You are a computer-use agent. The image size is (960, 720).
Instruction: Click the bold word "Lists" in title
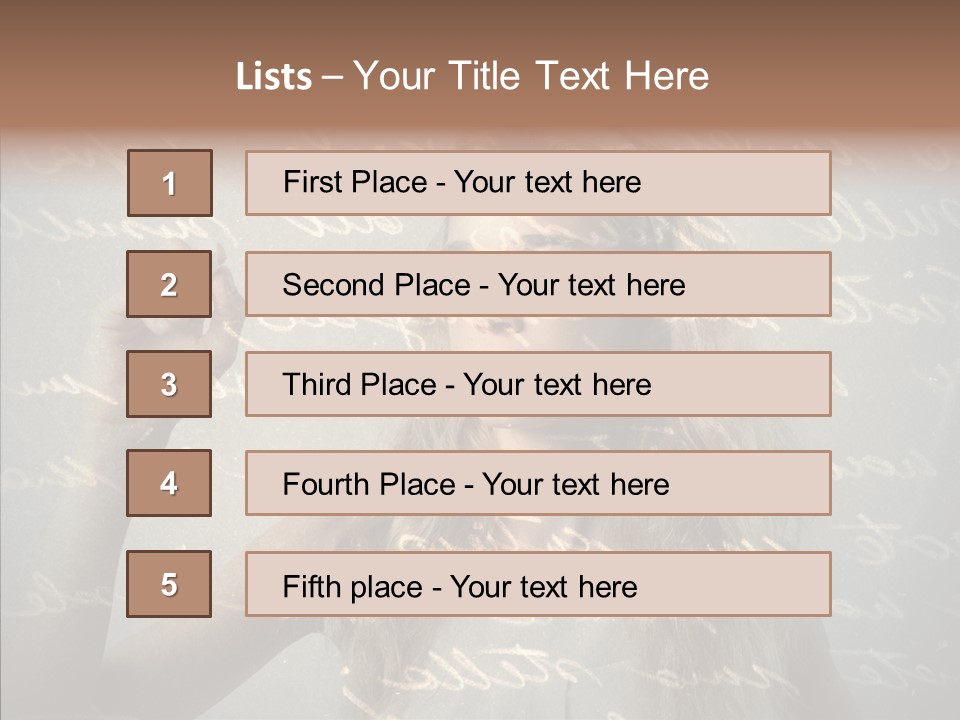(x=273, y=77)
